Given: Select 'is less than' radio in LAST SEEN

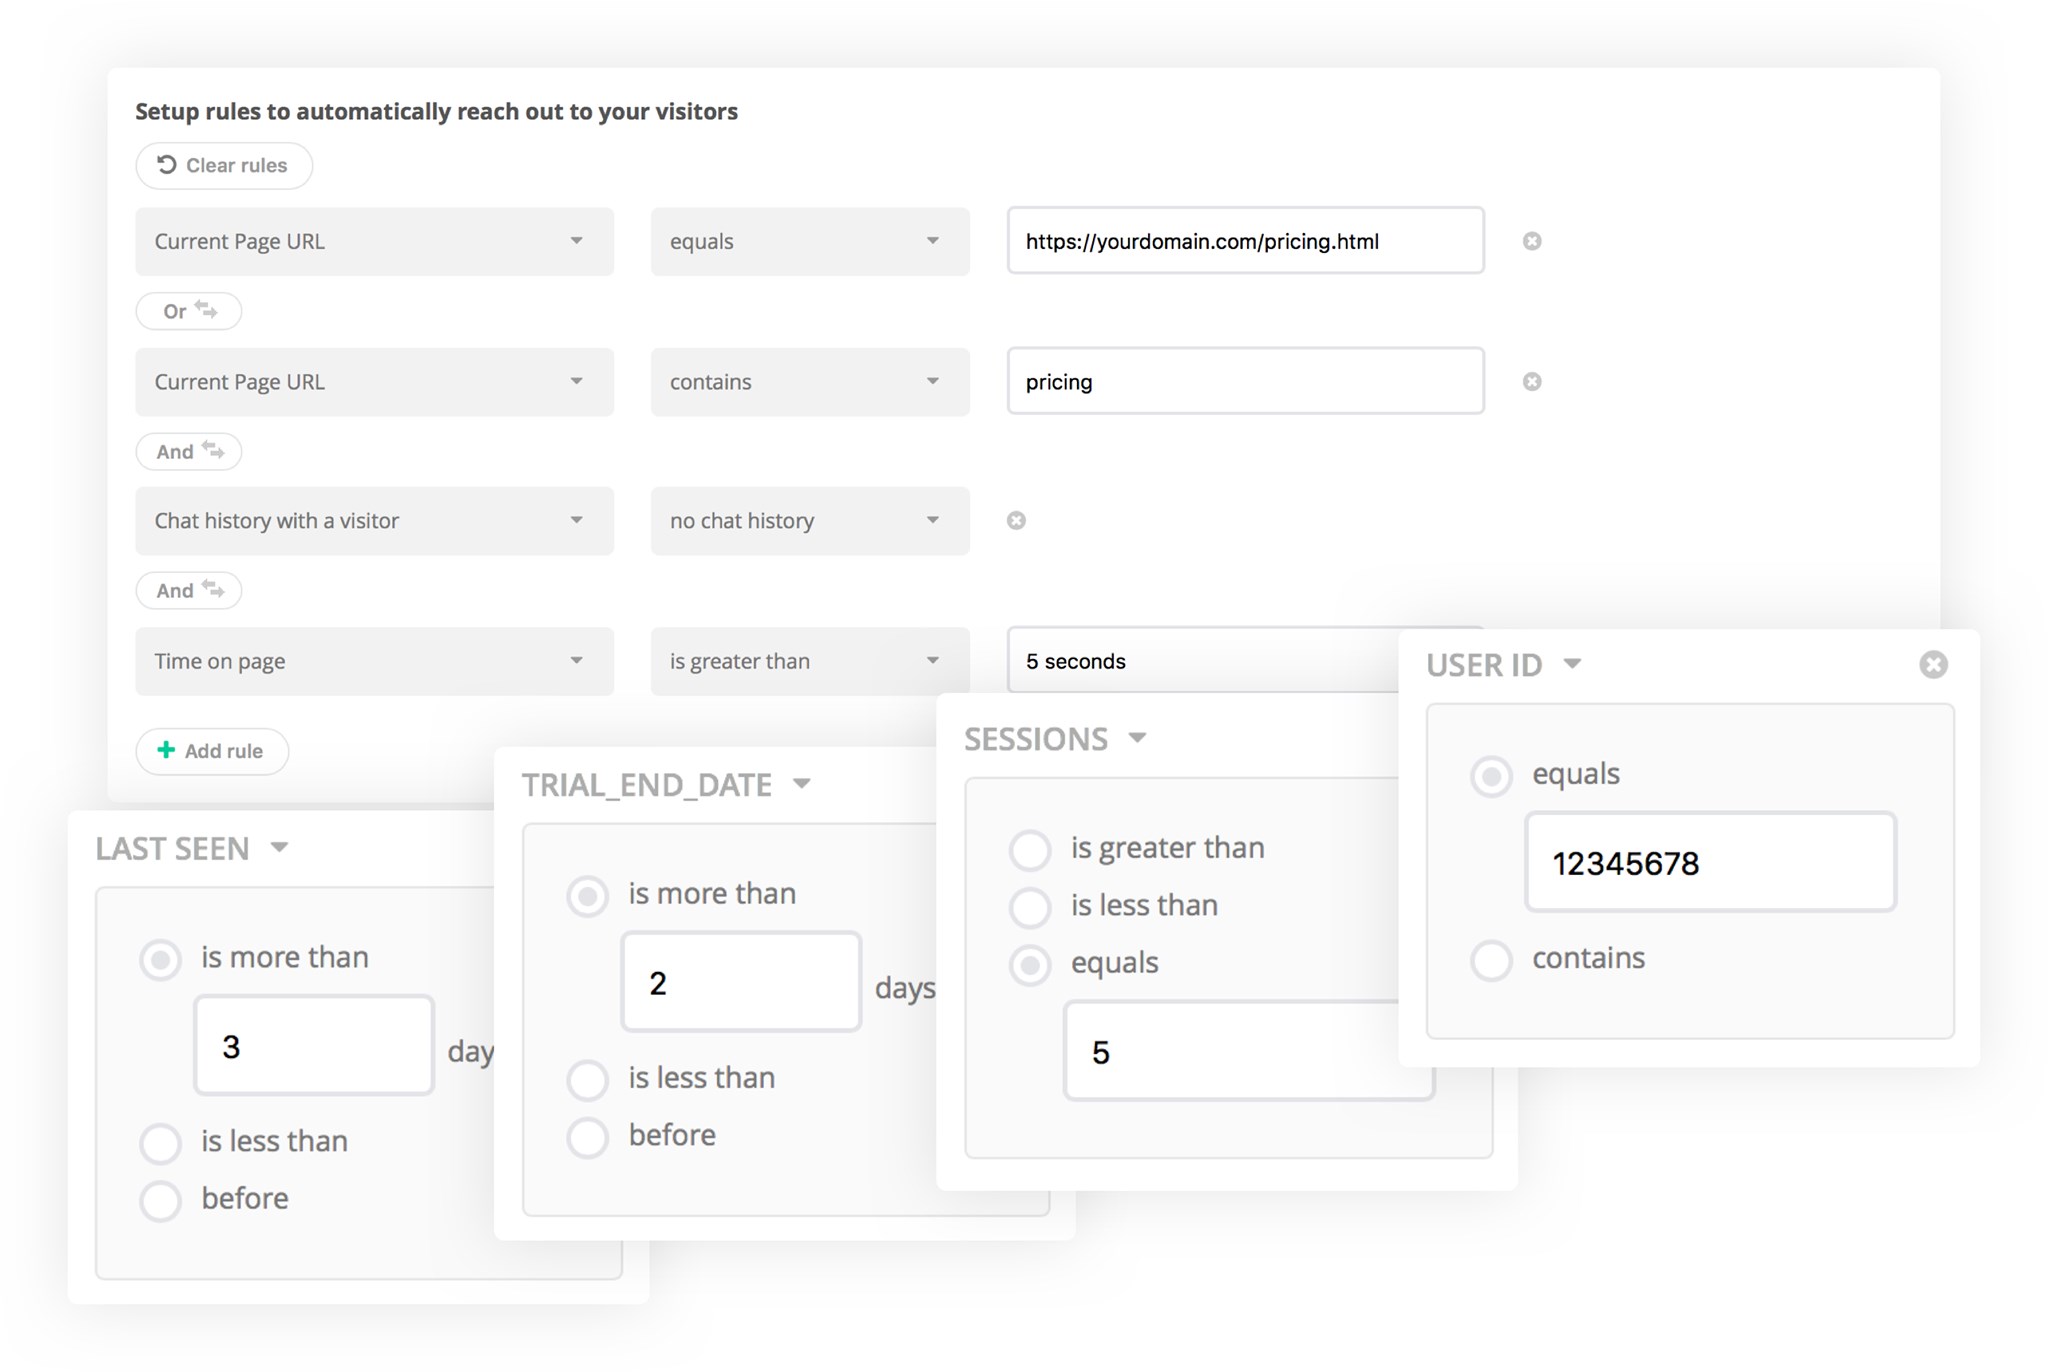Looking at the screenshot, I should click(160, 1143).
